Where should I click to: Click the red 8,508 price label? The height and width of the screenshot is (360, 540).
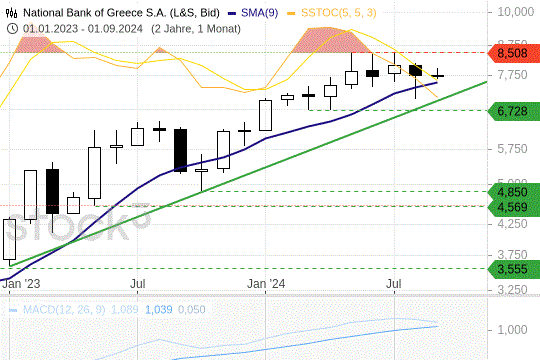(514, 53)
